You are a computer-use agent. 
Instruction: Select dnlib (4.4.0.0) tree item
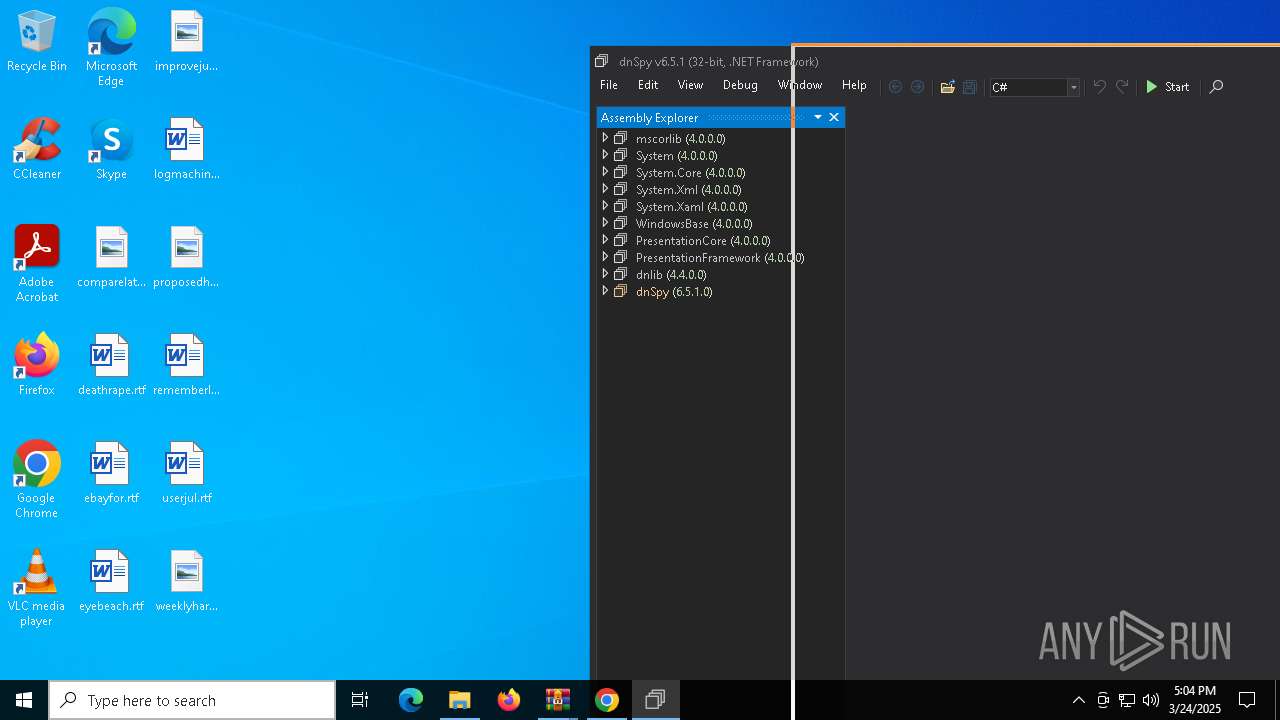click(x=671, y=275)
